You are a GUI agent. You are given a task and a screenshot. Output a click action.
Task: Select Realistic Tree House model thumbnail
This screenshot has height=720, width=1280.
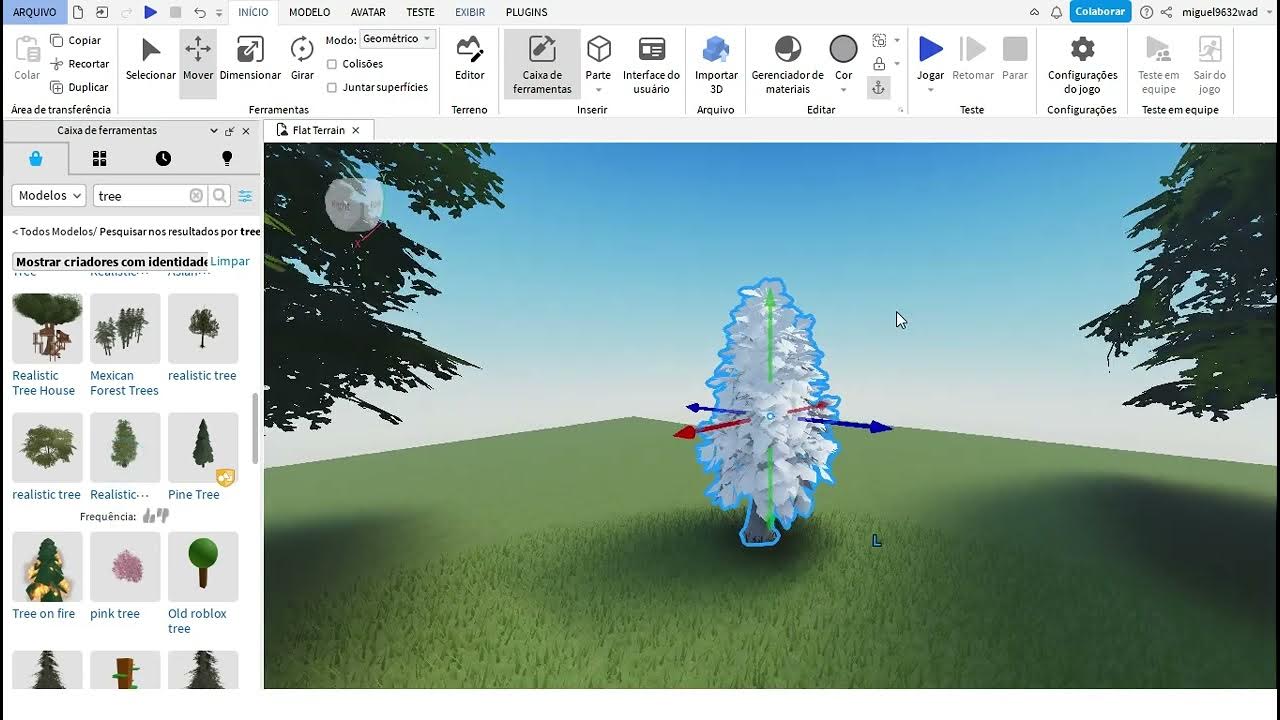point(47,328)
